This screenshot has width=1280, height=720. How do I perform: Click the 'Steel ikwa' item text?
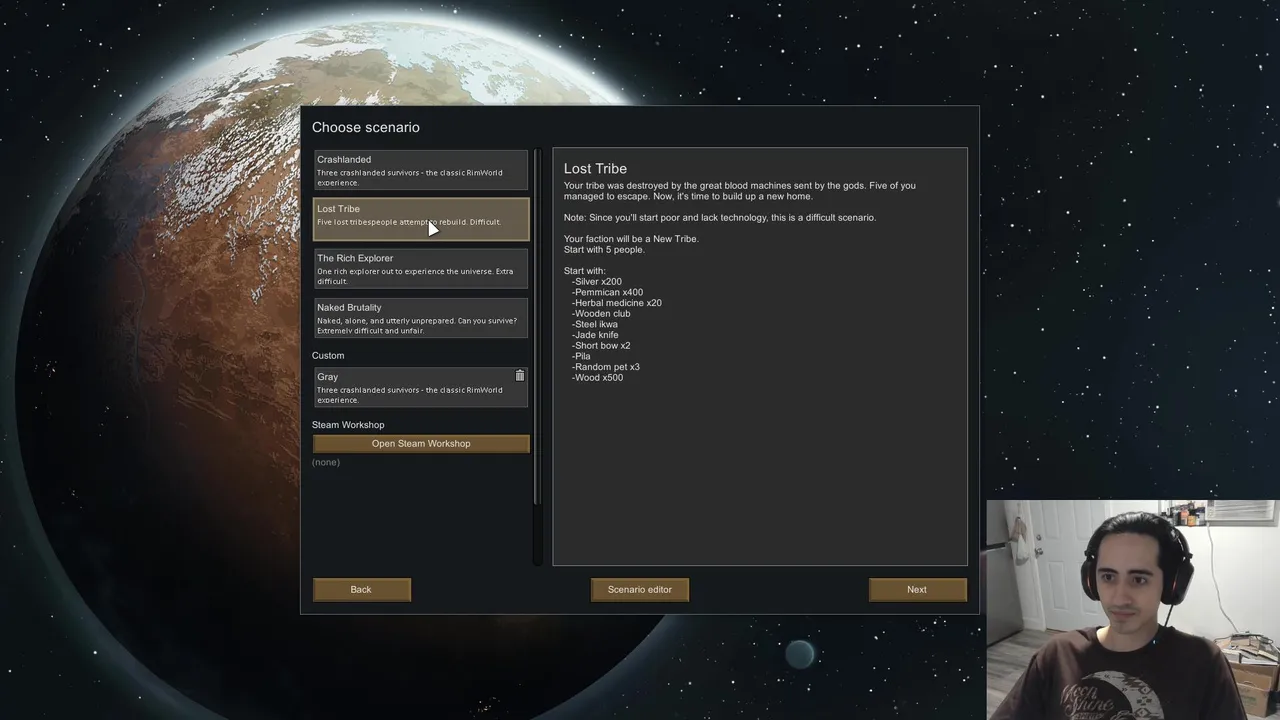[x=595, y=324]
